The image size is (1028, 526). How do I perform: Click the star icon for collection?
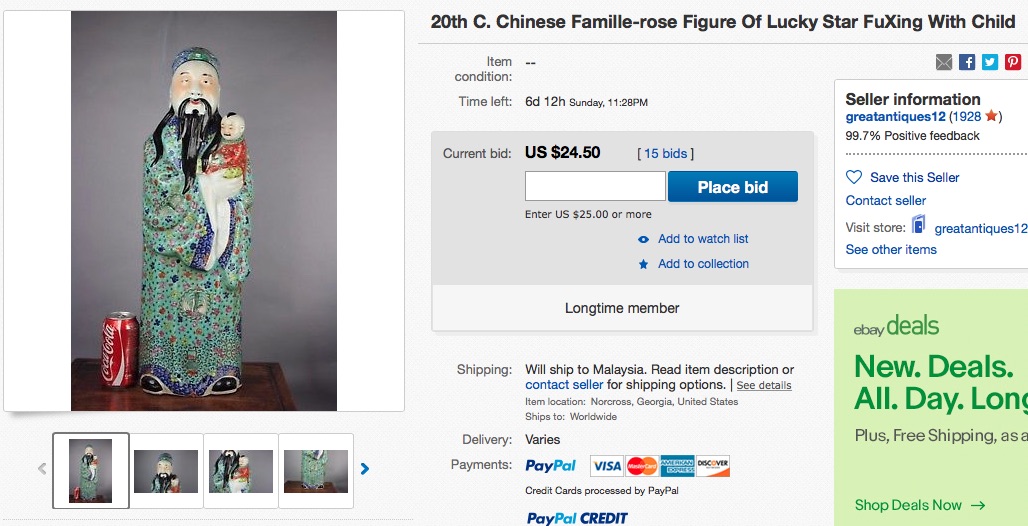click(x=644, y=264)
